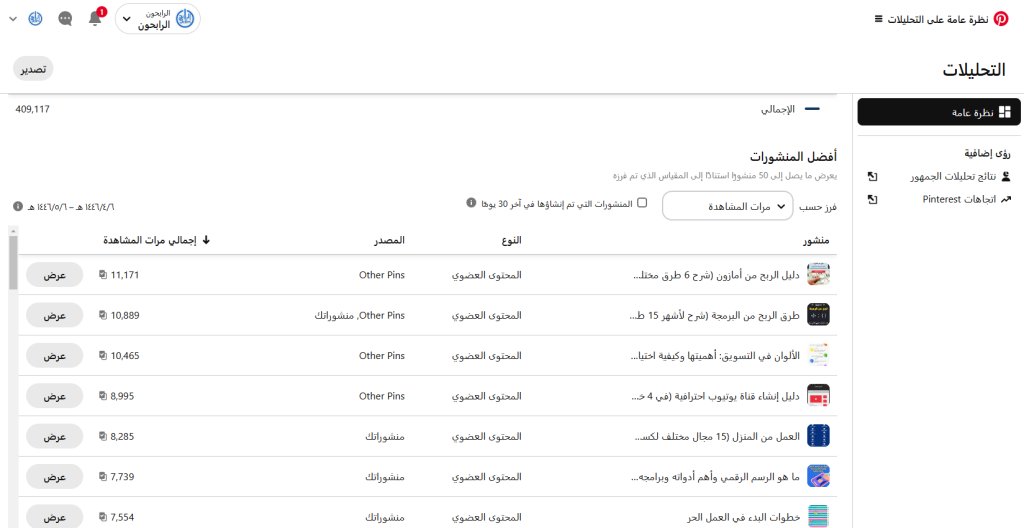This screenshot has height=528, width=1024.
Task: Select the نظرة عامة sidebar tab
Action: tap(939, 112)
